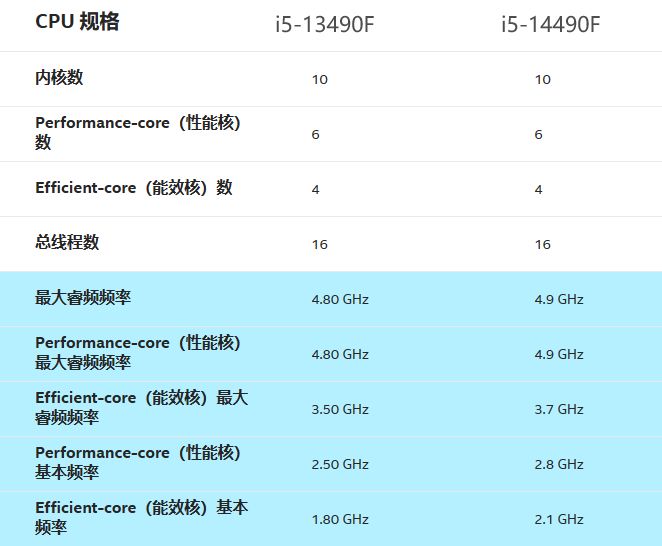
Task: Click the Efficient-core count 4 for i5-14490F
Action: (x=538, y=189)
